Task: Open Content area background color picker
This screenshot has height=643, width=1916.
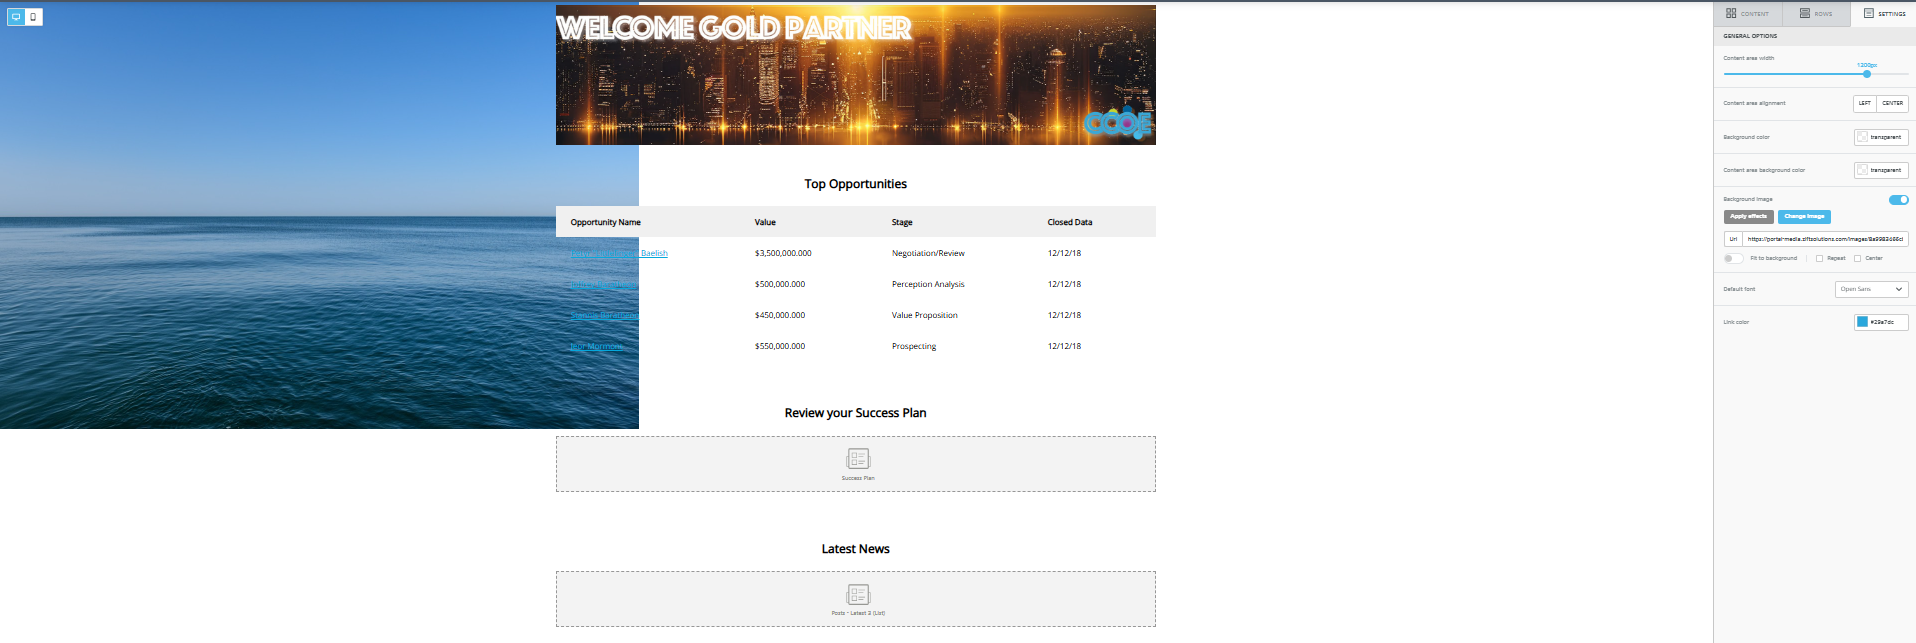Action: [x=1880, y=170]
